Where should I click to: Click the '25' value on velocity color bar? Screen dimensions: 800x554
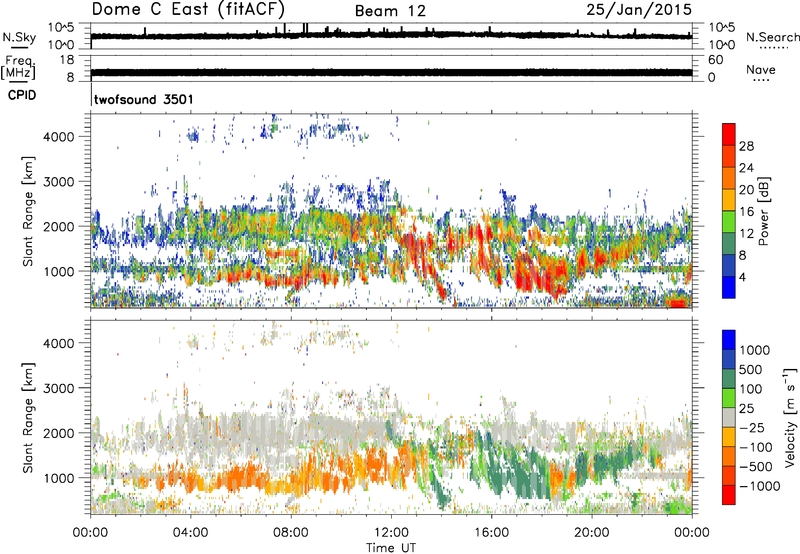[746, 409]
